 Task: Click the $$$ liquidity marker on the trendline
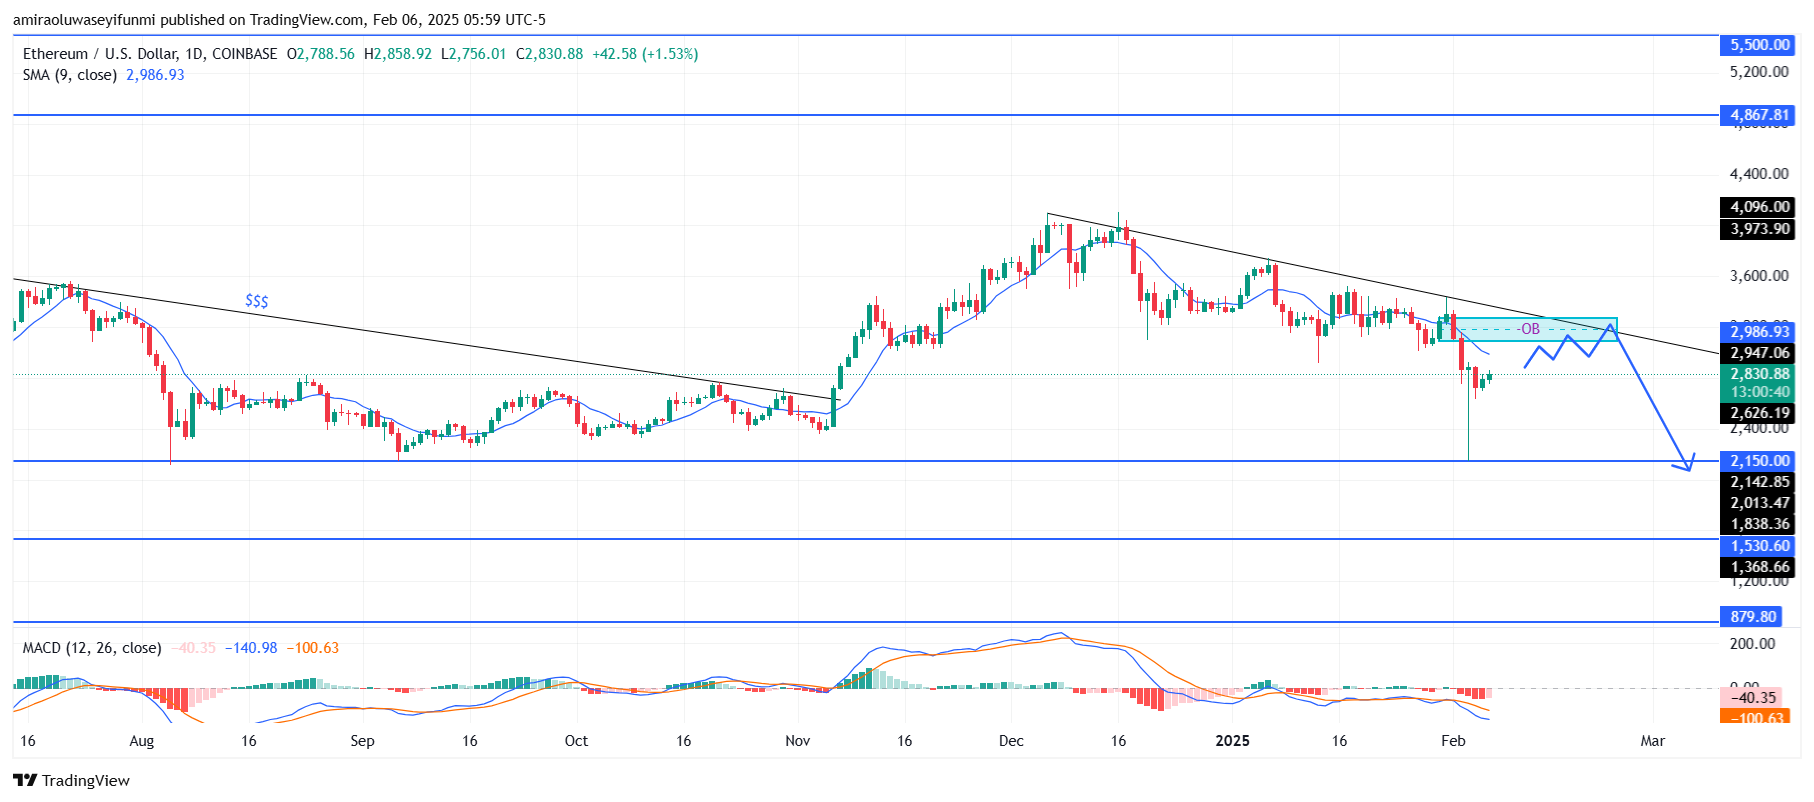click(x=257, y=301)
